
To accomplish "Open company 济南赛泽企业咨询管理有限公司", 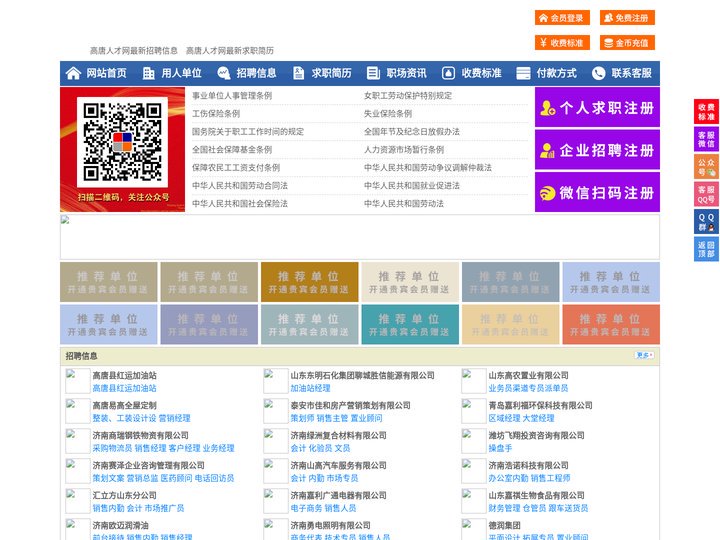I will [x=148, y=465].
